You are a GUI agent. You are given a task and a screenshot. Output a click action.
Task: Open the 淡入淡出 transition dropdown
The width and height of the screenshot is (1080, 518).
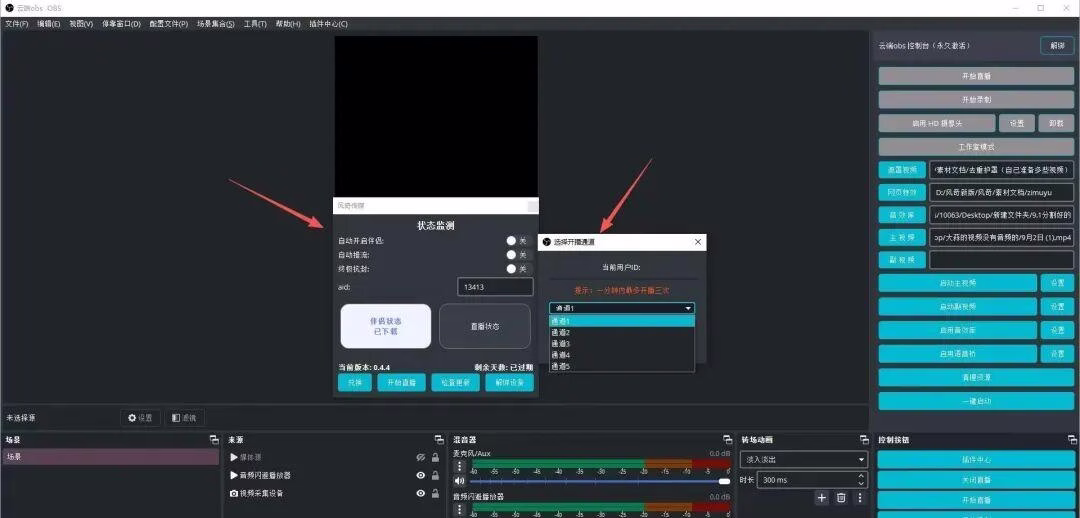[x=804, y=459]
